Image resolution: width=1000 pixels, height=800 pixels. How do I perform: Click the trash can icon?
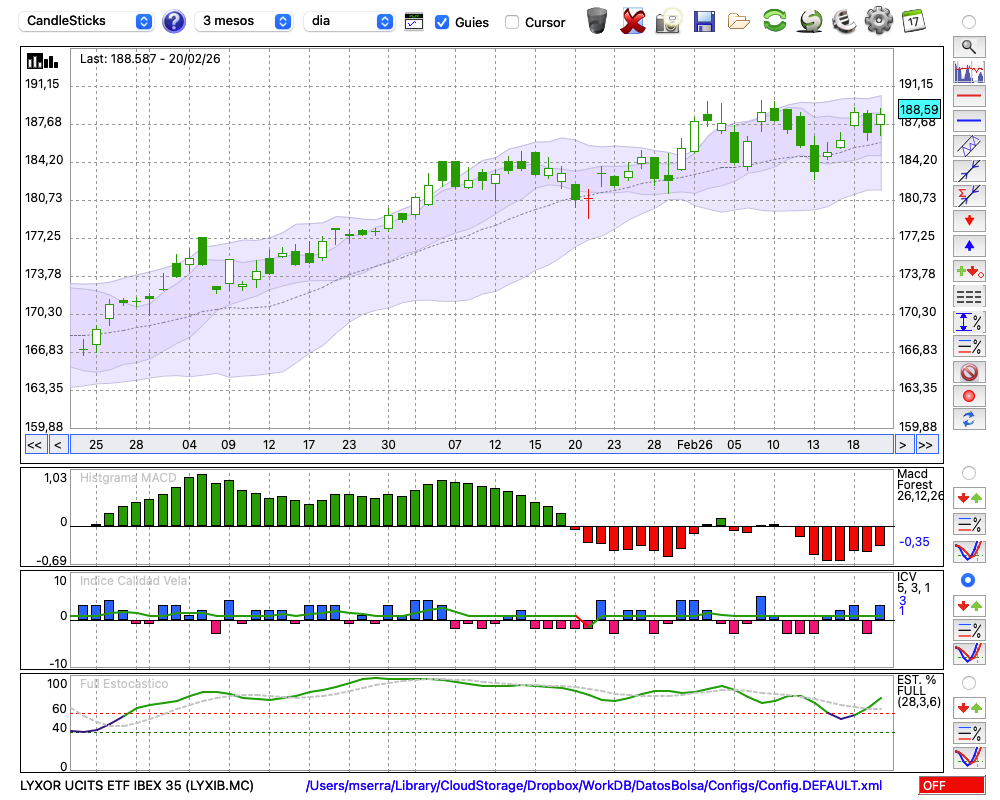click(597, 20)
